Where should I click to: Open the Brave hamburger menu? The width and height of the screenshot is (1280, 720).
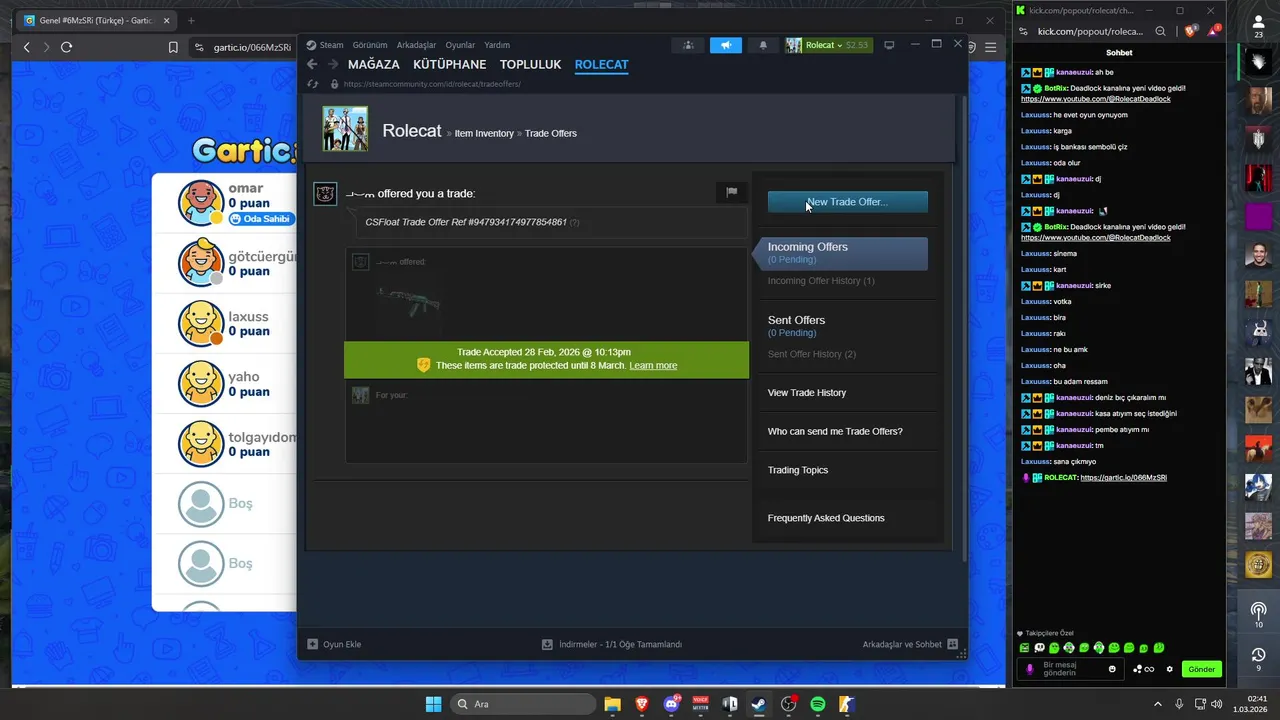coord(991,47)
